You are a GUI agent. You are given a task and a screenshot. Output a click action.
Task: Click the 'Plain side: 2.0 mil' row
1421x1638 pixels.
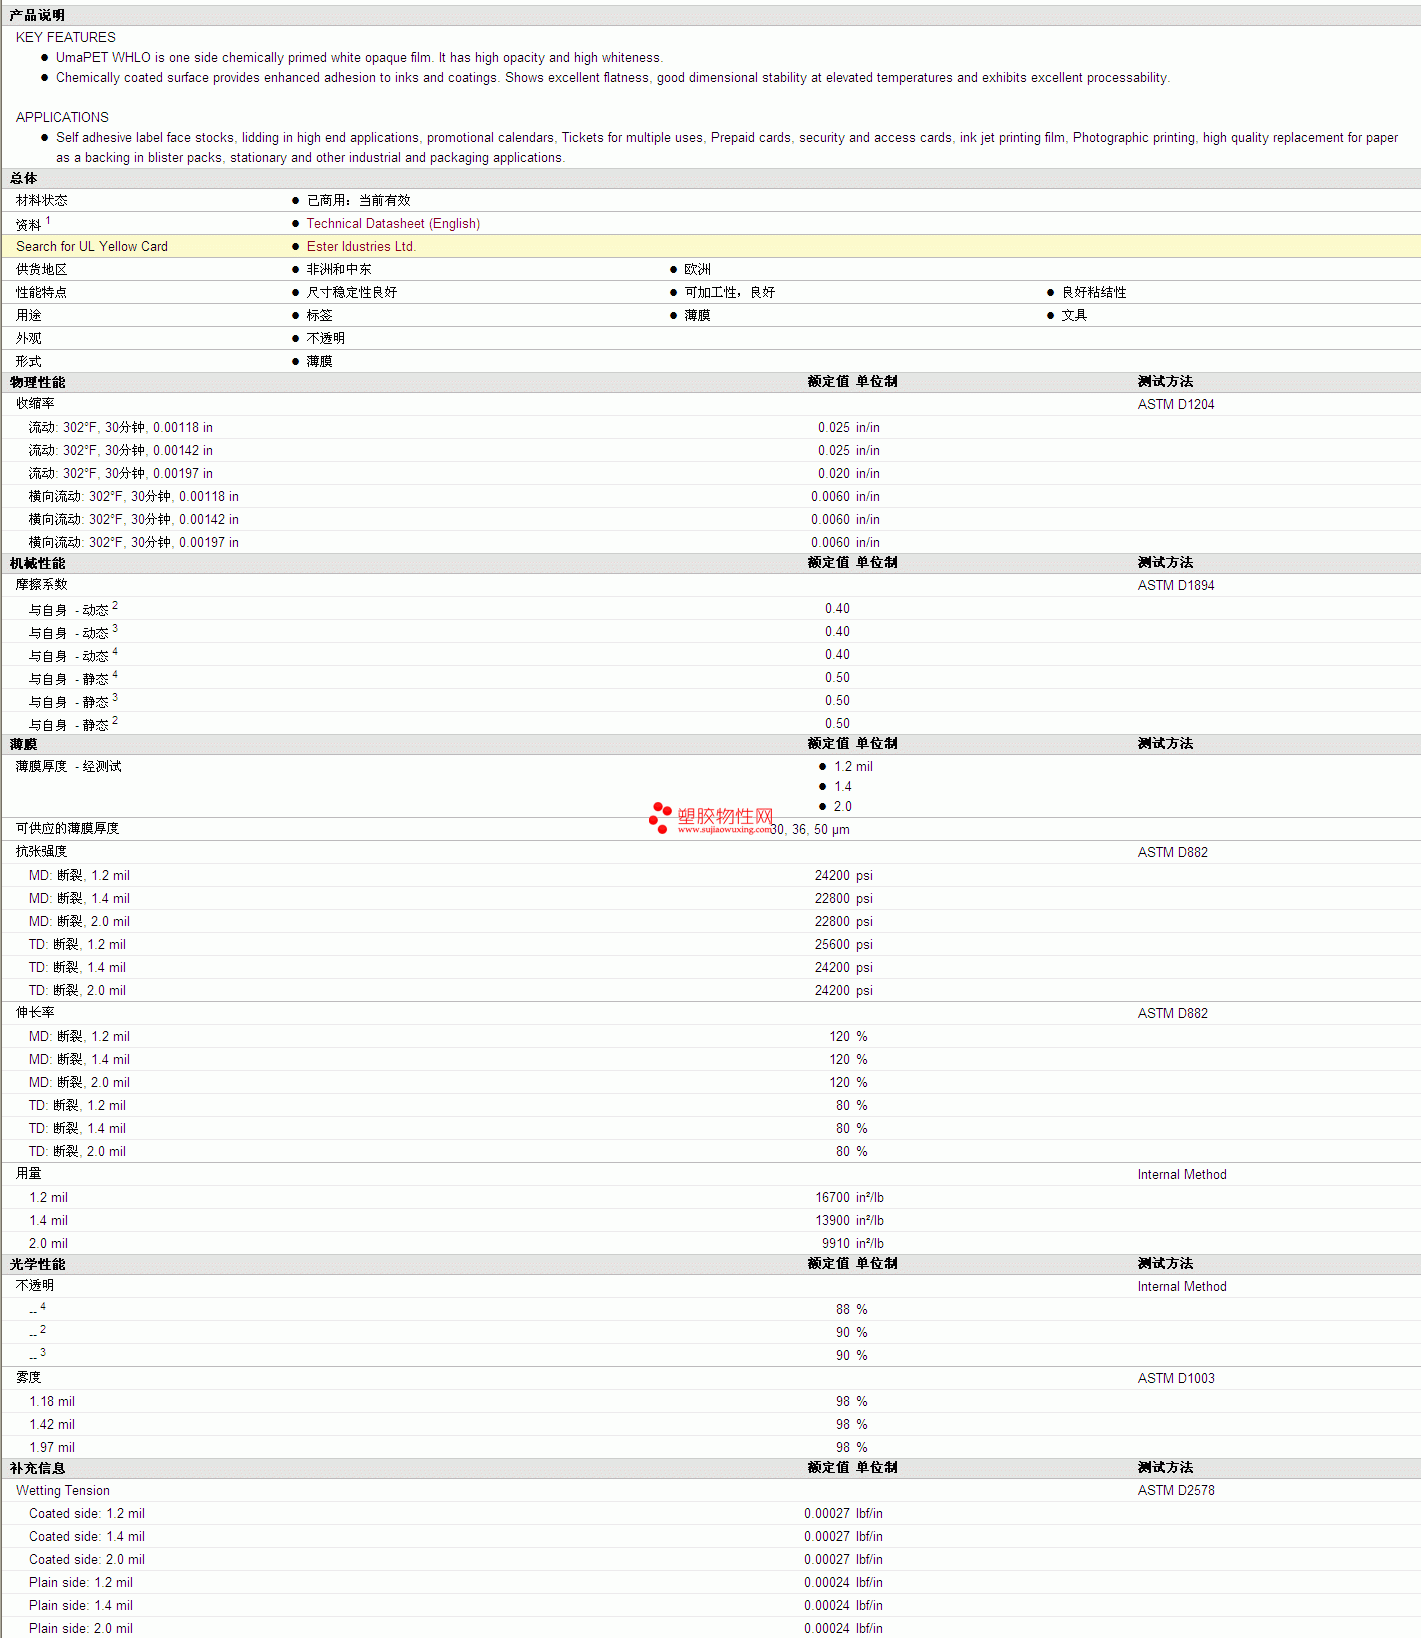[710, 1629]
